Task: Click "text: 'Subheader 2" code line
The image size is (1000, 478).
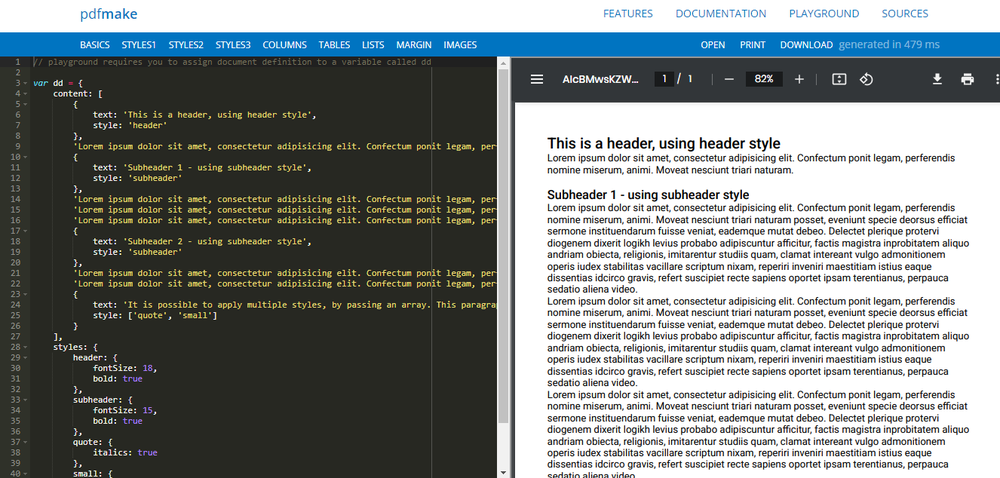Action: 205,242
